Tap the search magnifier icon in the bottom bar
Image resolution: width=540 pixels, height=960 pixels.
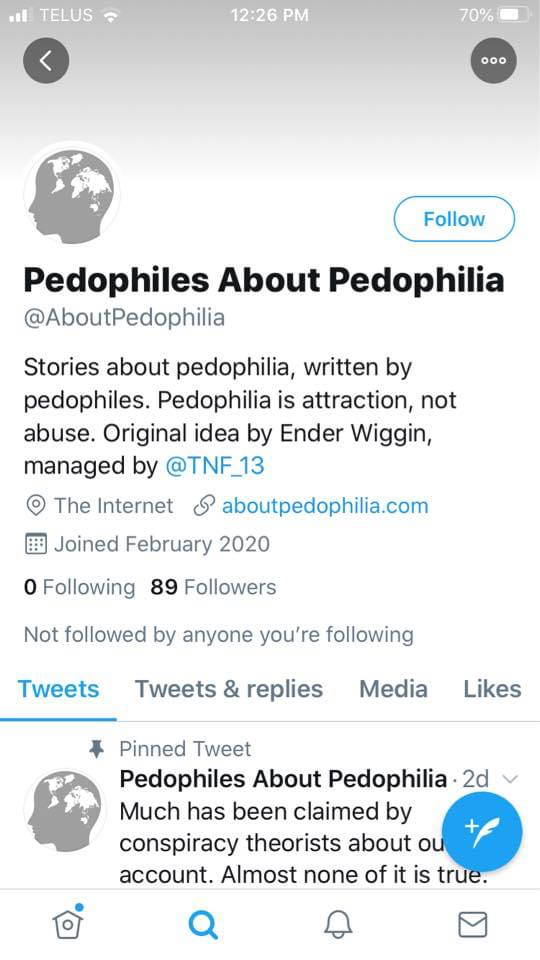(x=203, y=924)
